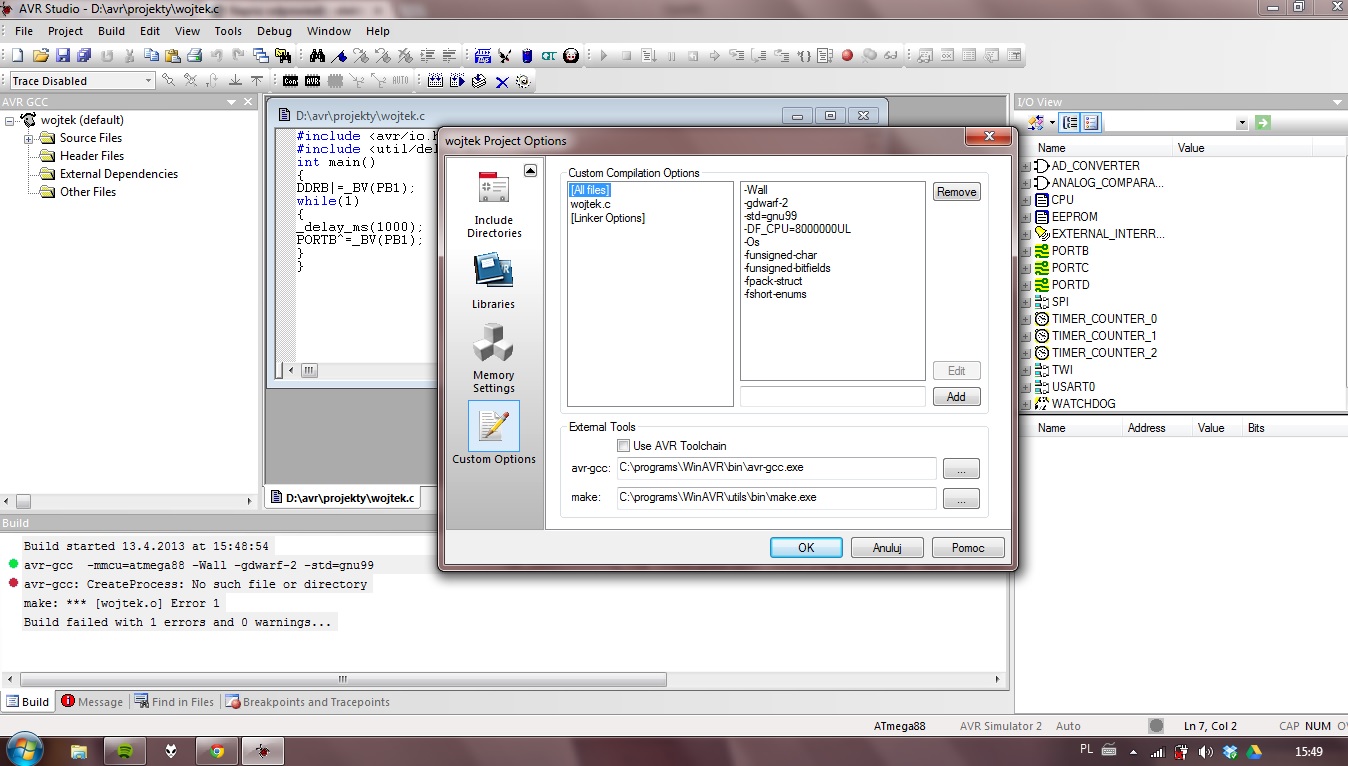This screenshot has width=1348, height=766.
Task: Open the Debug menu
Action: (x=275, y=31)
